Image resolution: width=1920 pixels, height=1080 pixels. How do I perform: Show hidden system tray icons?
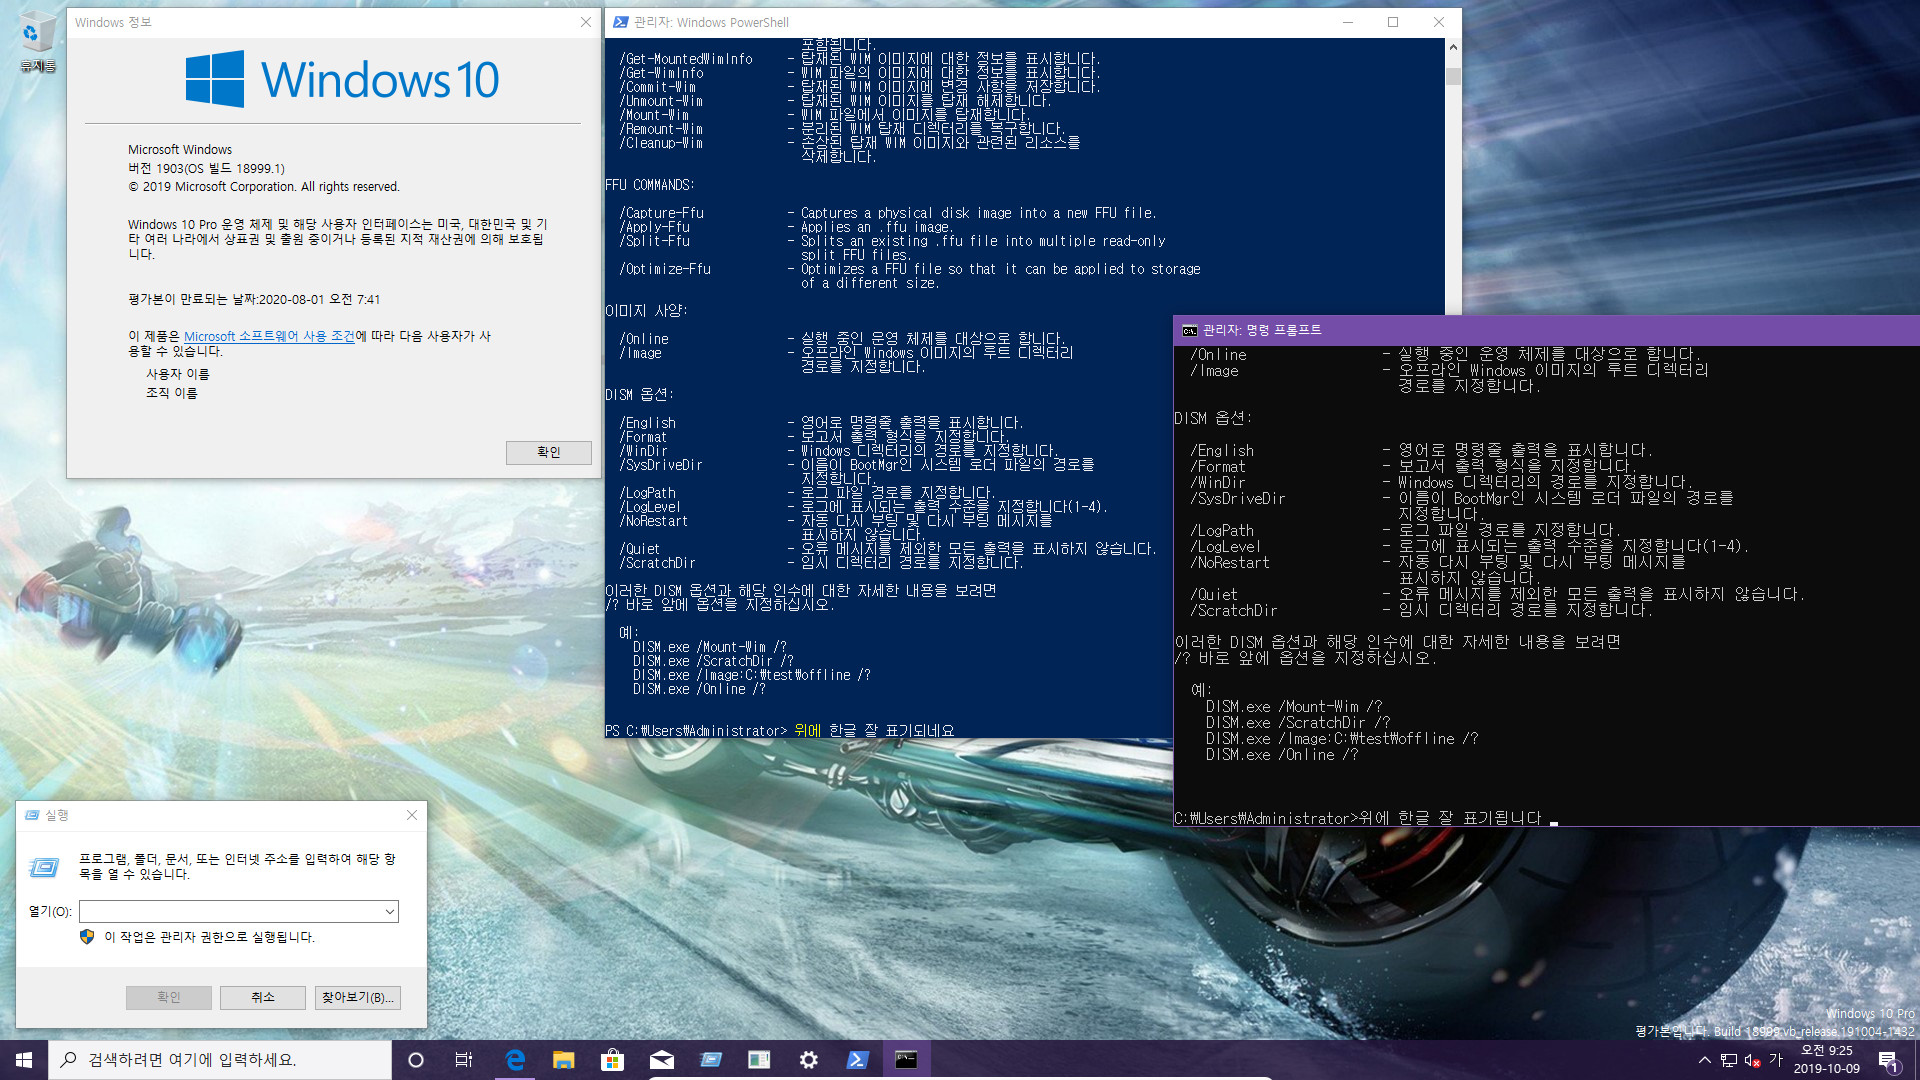(1704, 1060)
